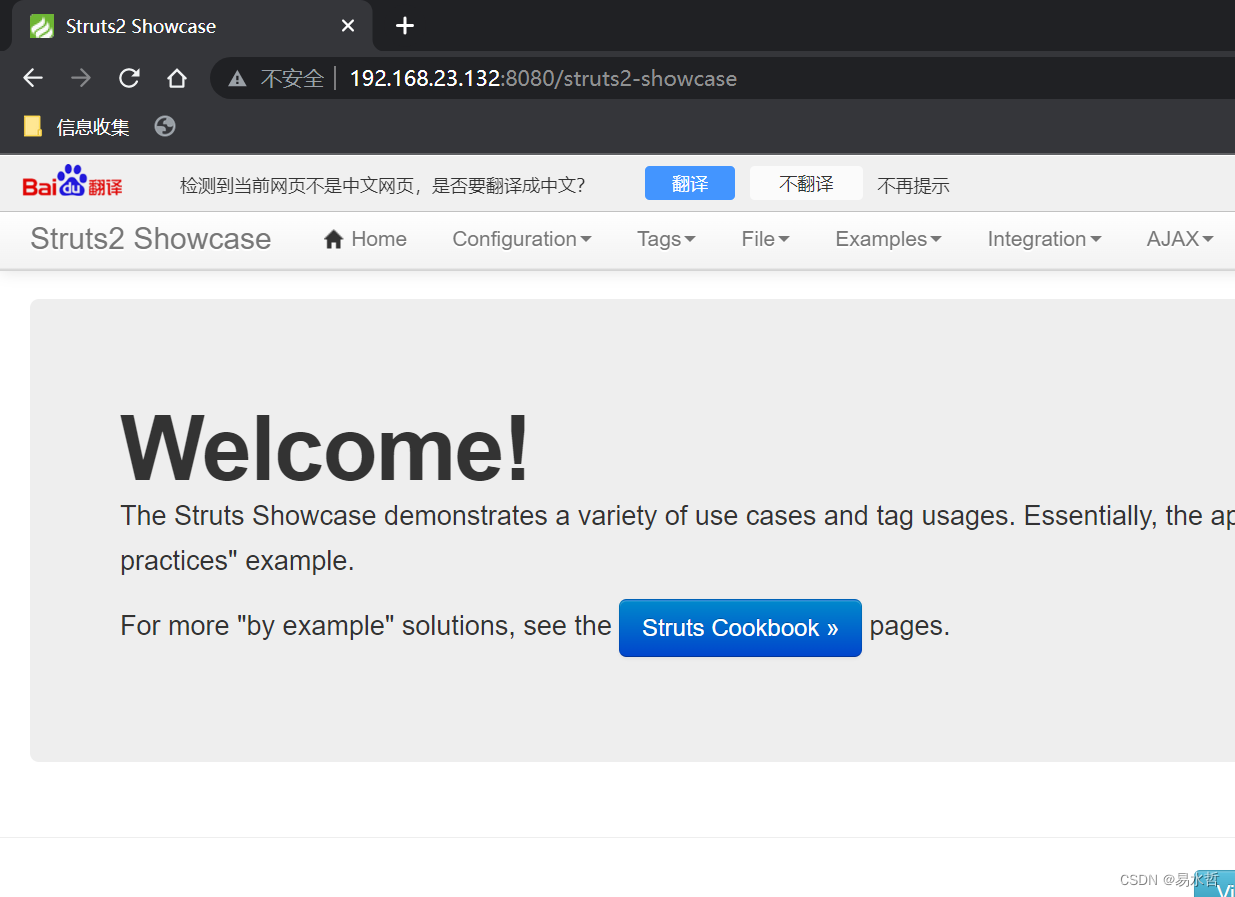The image size is (1235, 897).
Task: Expand the Integration dropdown menu
Action: [1044, 239]
